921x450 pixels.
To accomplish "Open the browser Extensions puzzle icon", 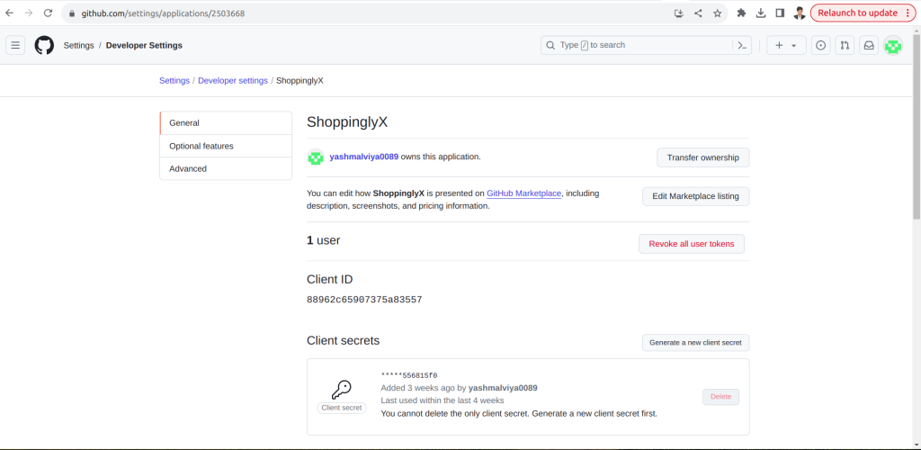I will 741,13.
